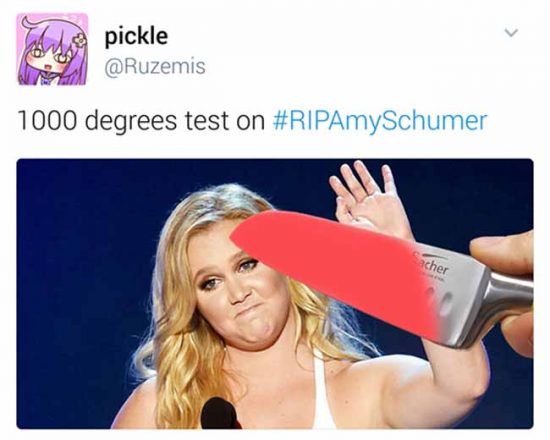Expand the tweet options chevron
Screen dimensions: 550x440
coord(511,33)
